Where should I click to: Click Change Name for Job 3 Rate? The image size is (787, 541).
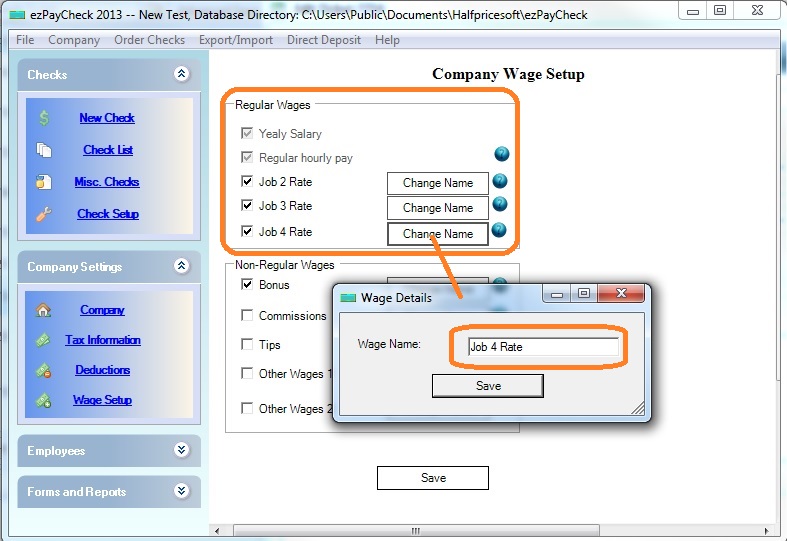437,208
